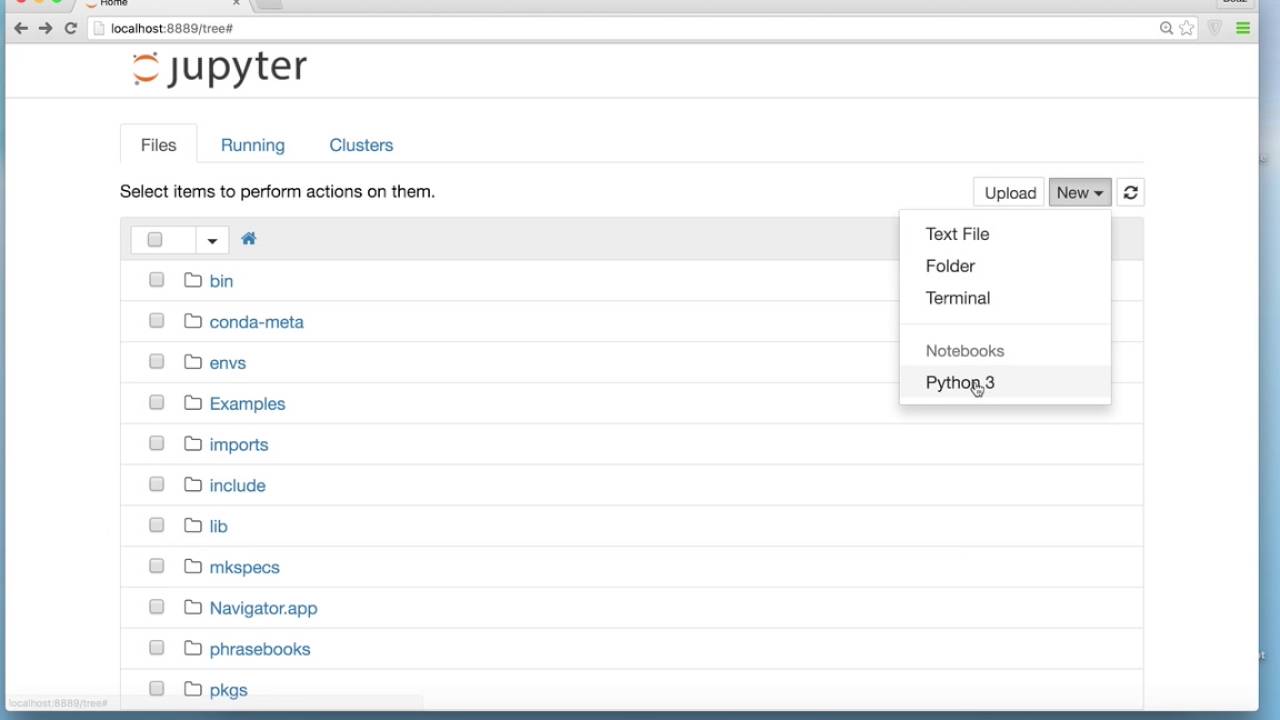This screenshot has height=720, width=1280.
Task: Tick checkbox for conda-meta folder
Action: pos(157,321)
